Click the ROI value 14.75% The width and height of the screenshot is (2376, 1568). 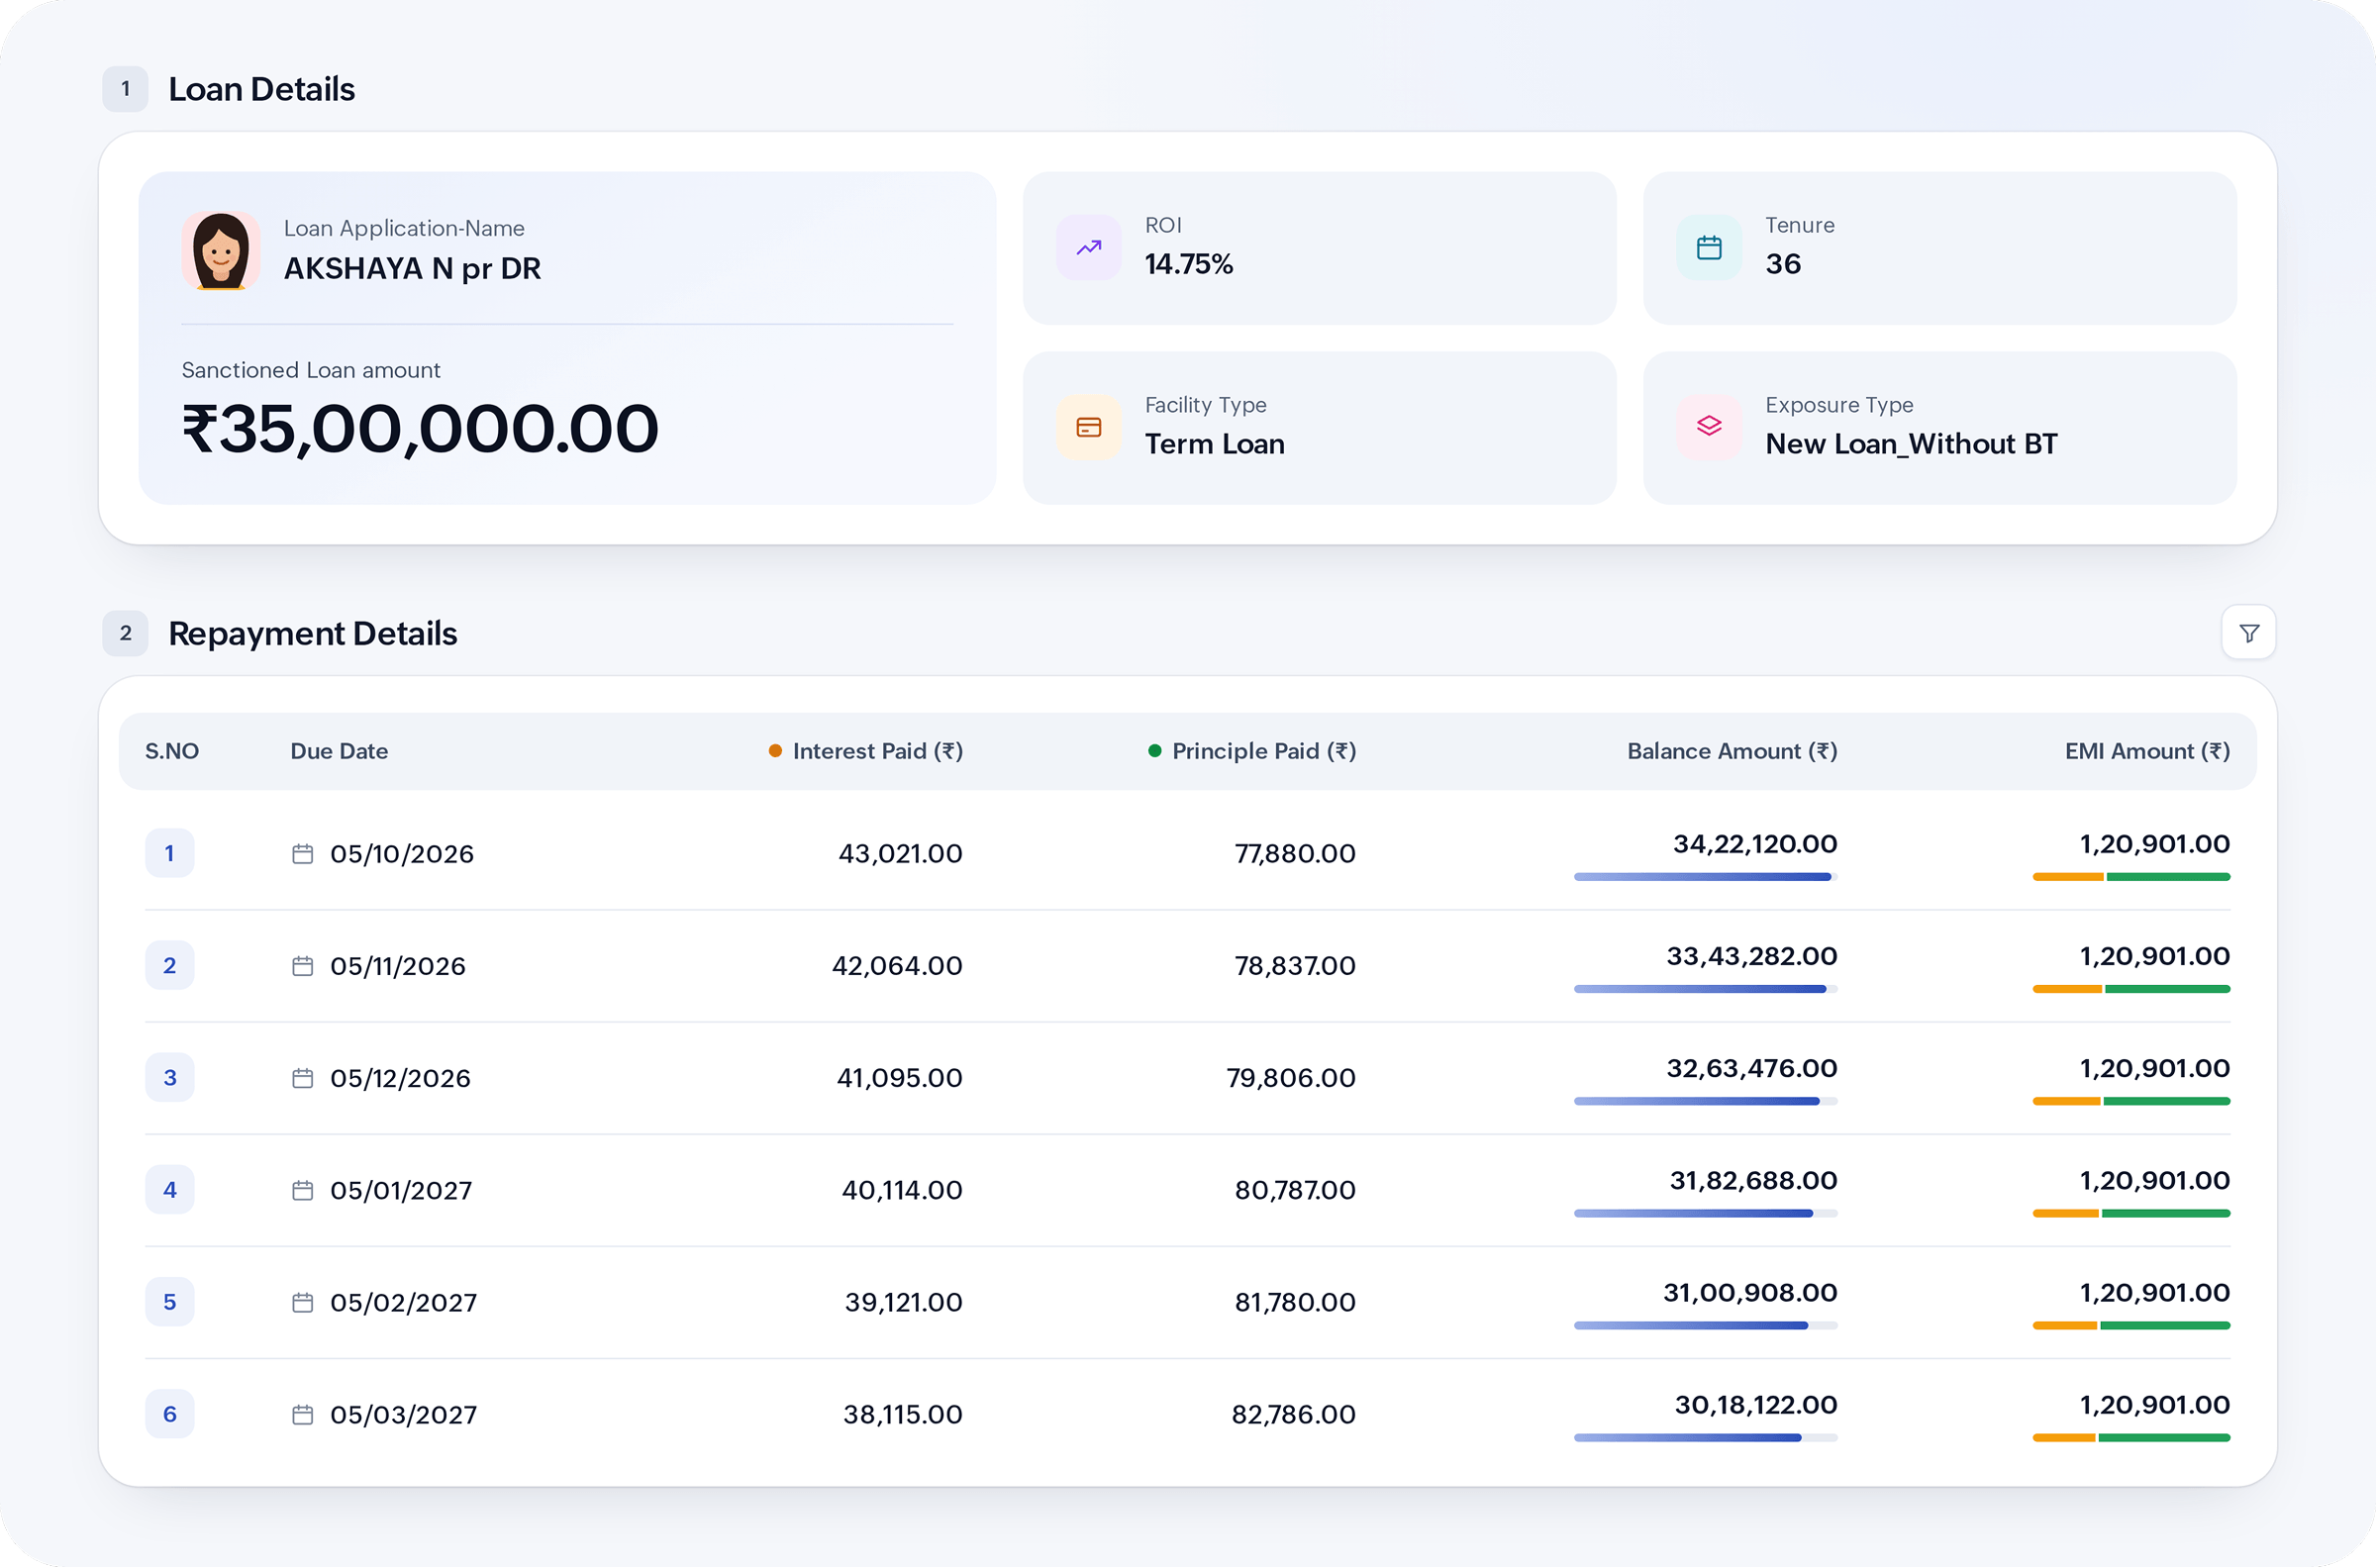(x=1189, y=264)
